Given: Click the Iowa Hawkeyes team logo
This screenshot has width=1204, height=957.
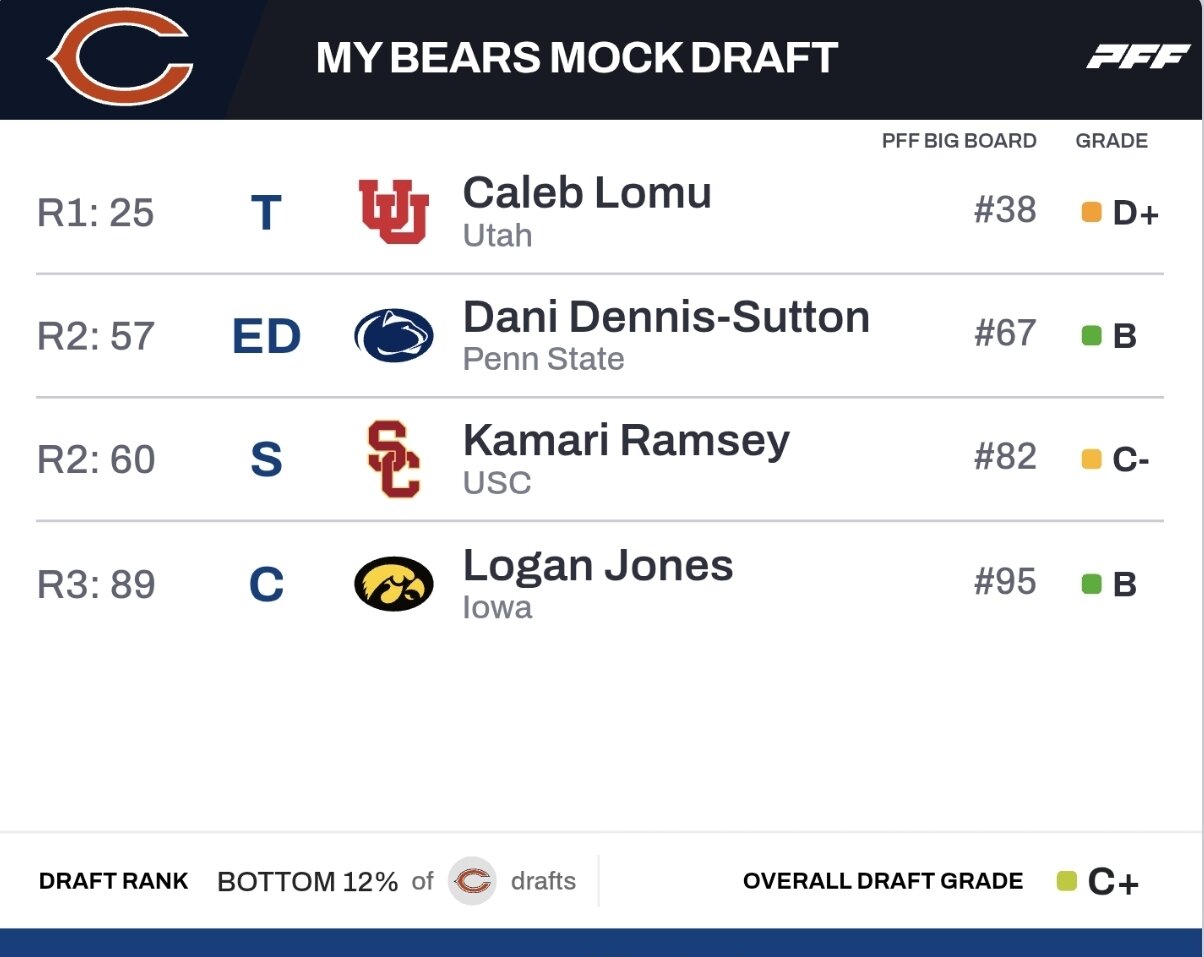Looking at the screenshot, I should (394, 583).
